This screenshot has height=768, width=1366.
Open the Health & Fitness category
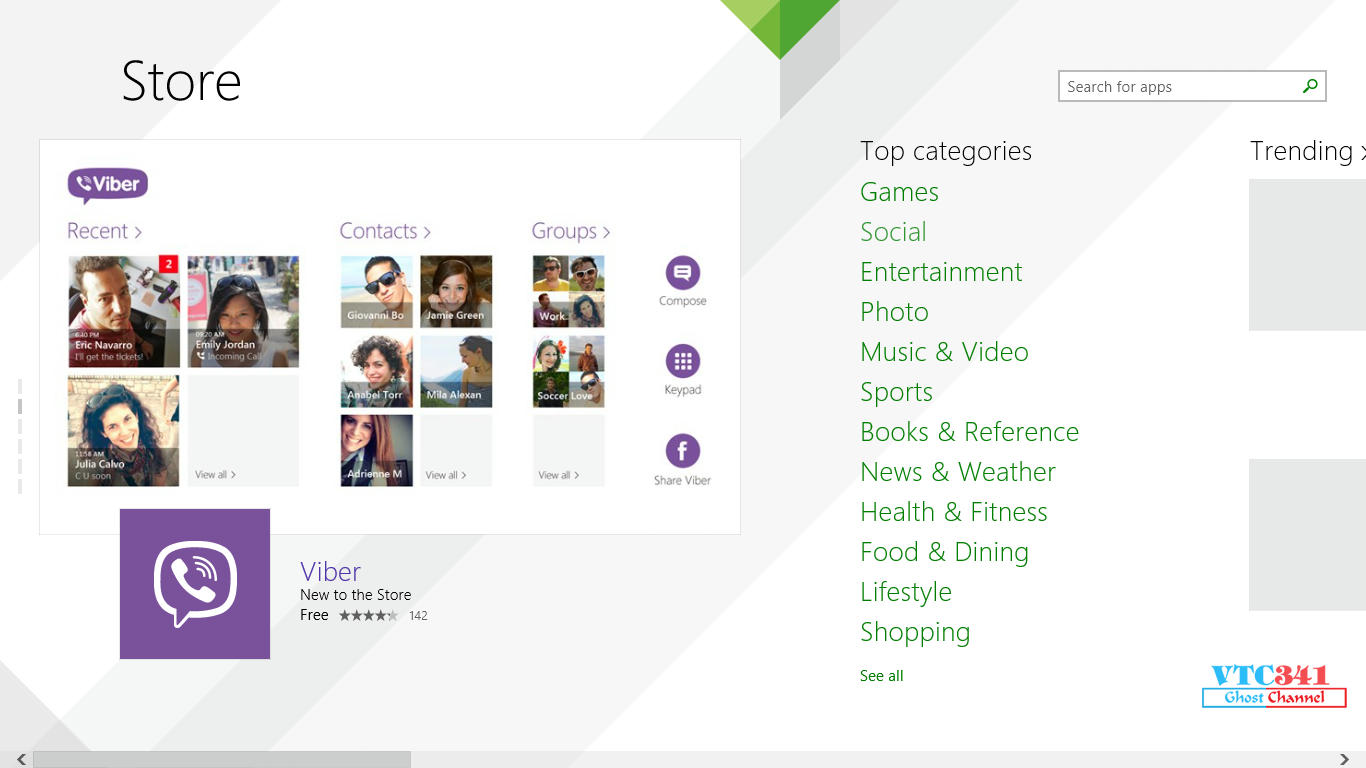point(954,512)
